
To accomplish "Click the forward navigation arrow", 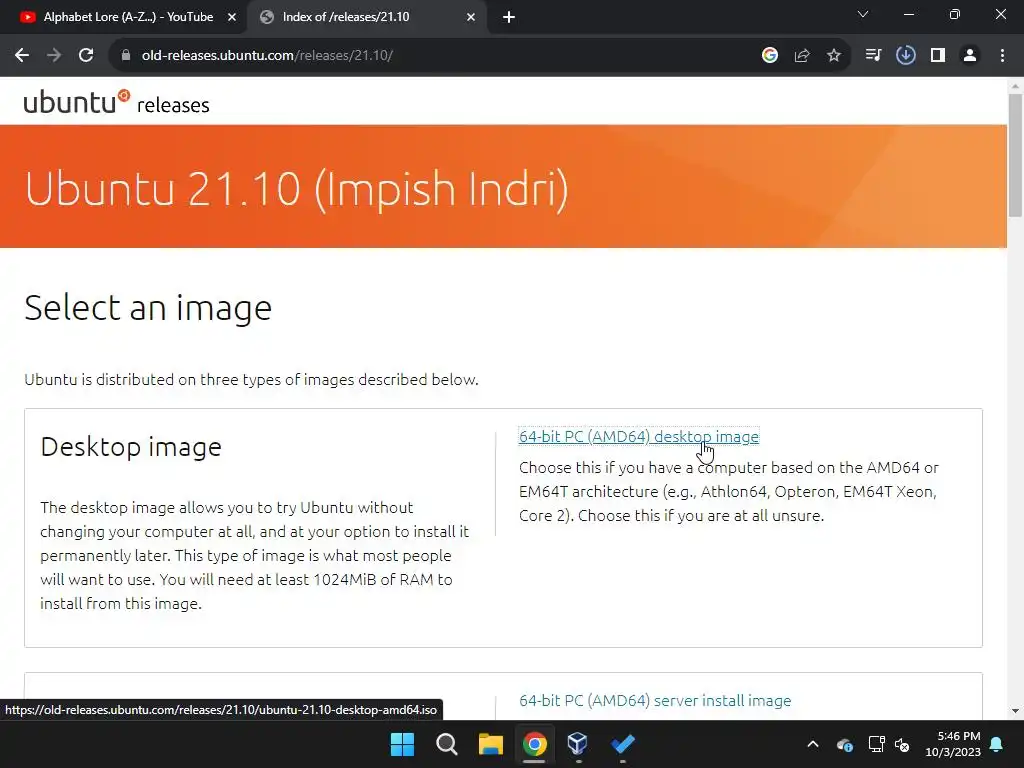I will point(54,56).
